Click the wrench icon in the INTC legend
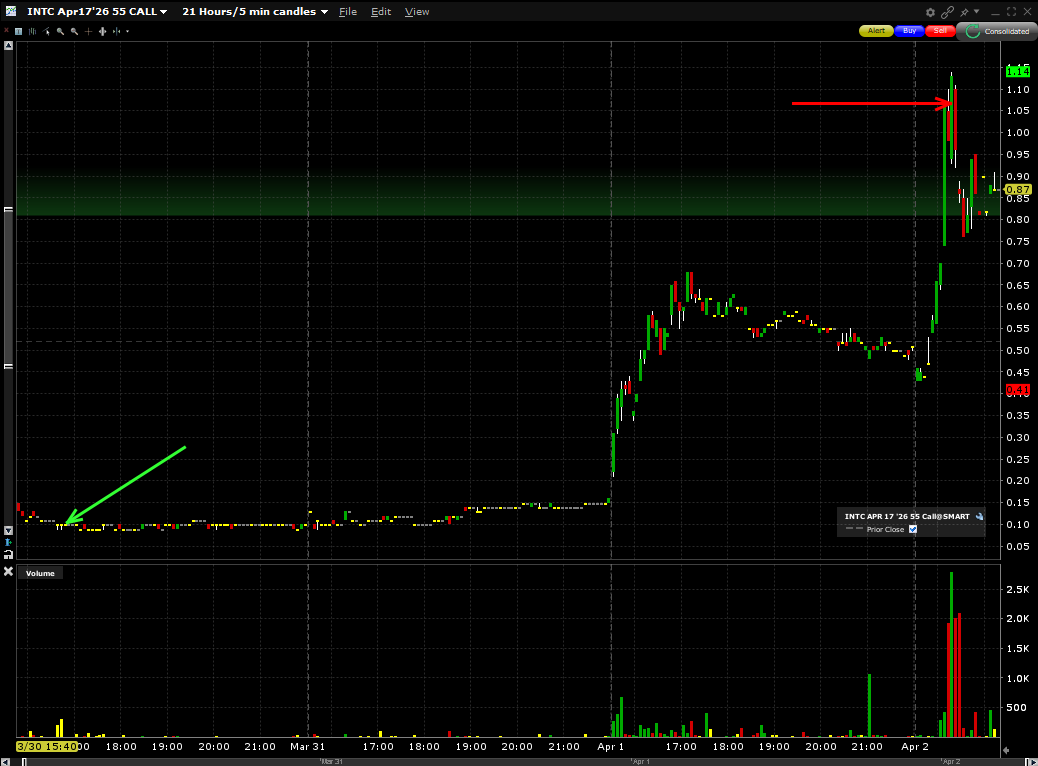Viewport: 1038px width, 766px height. 980,516
